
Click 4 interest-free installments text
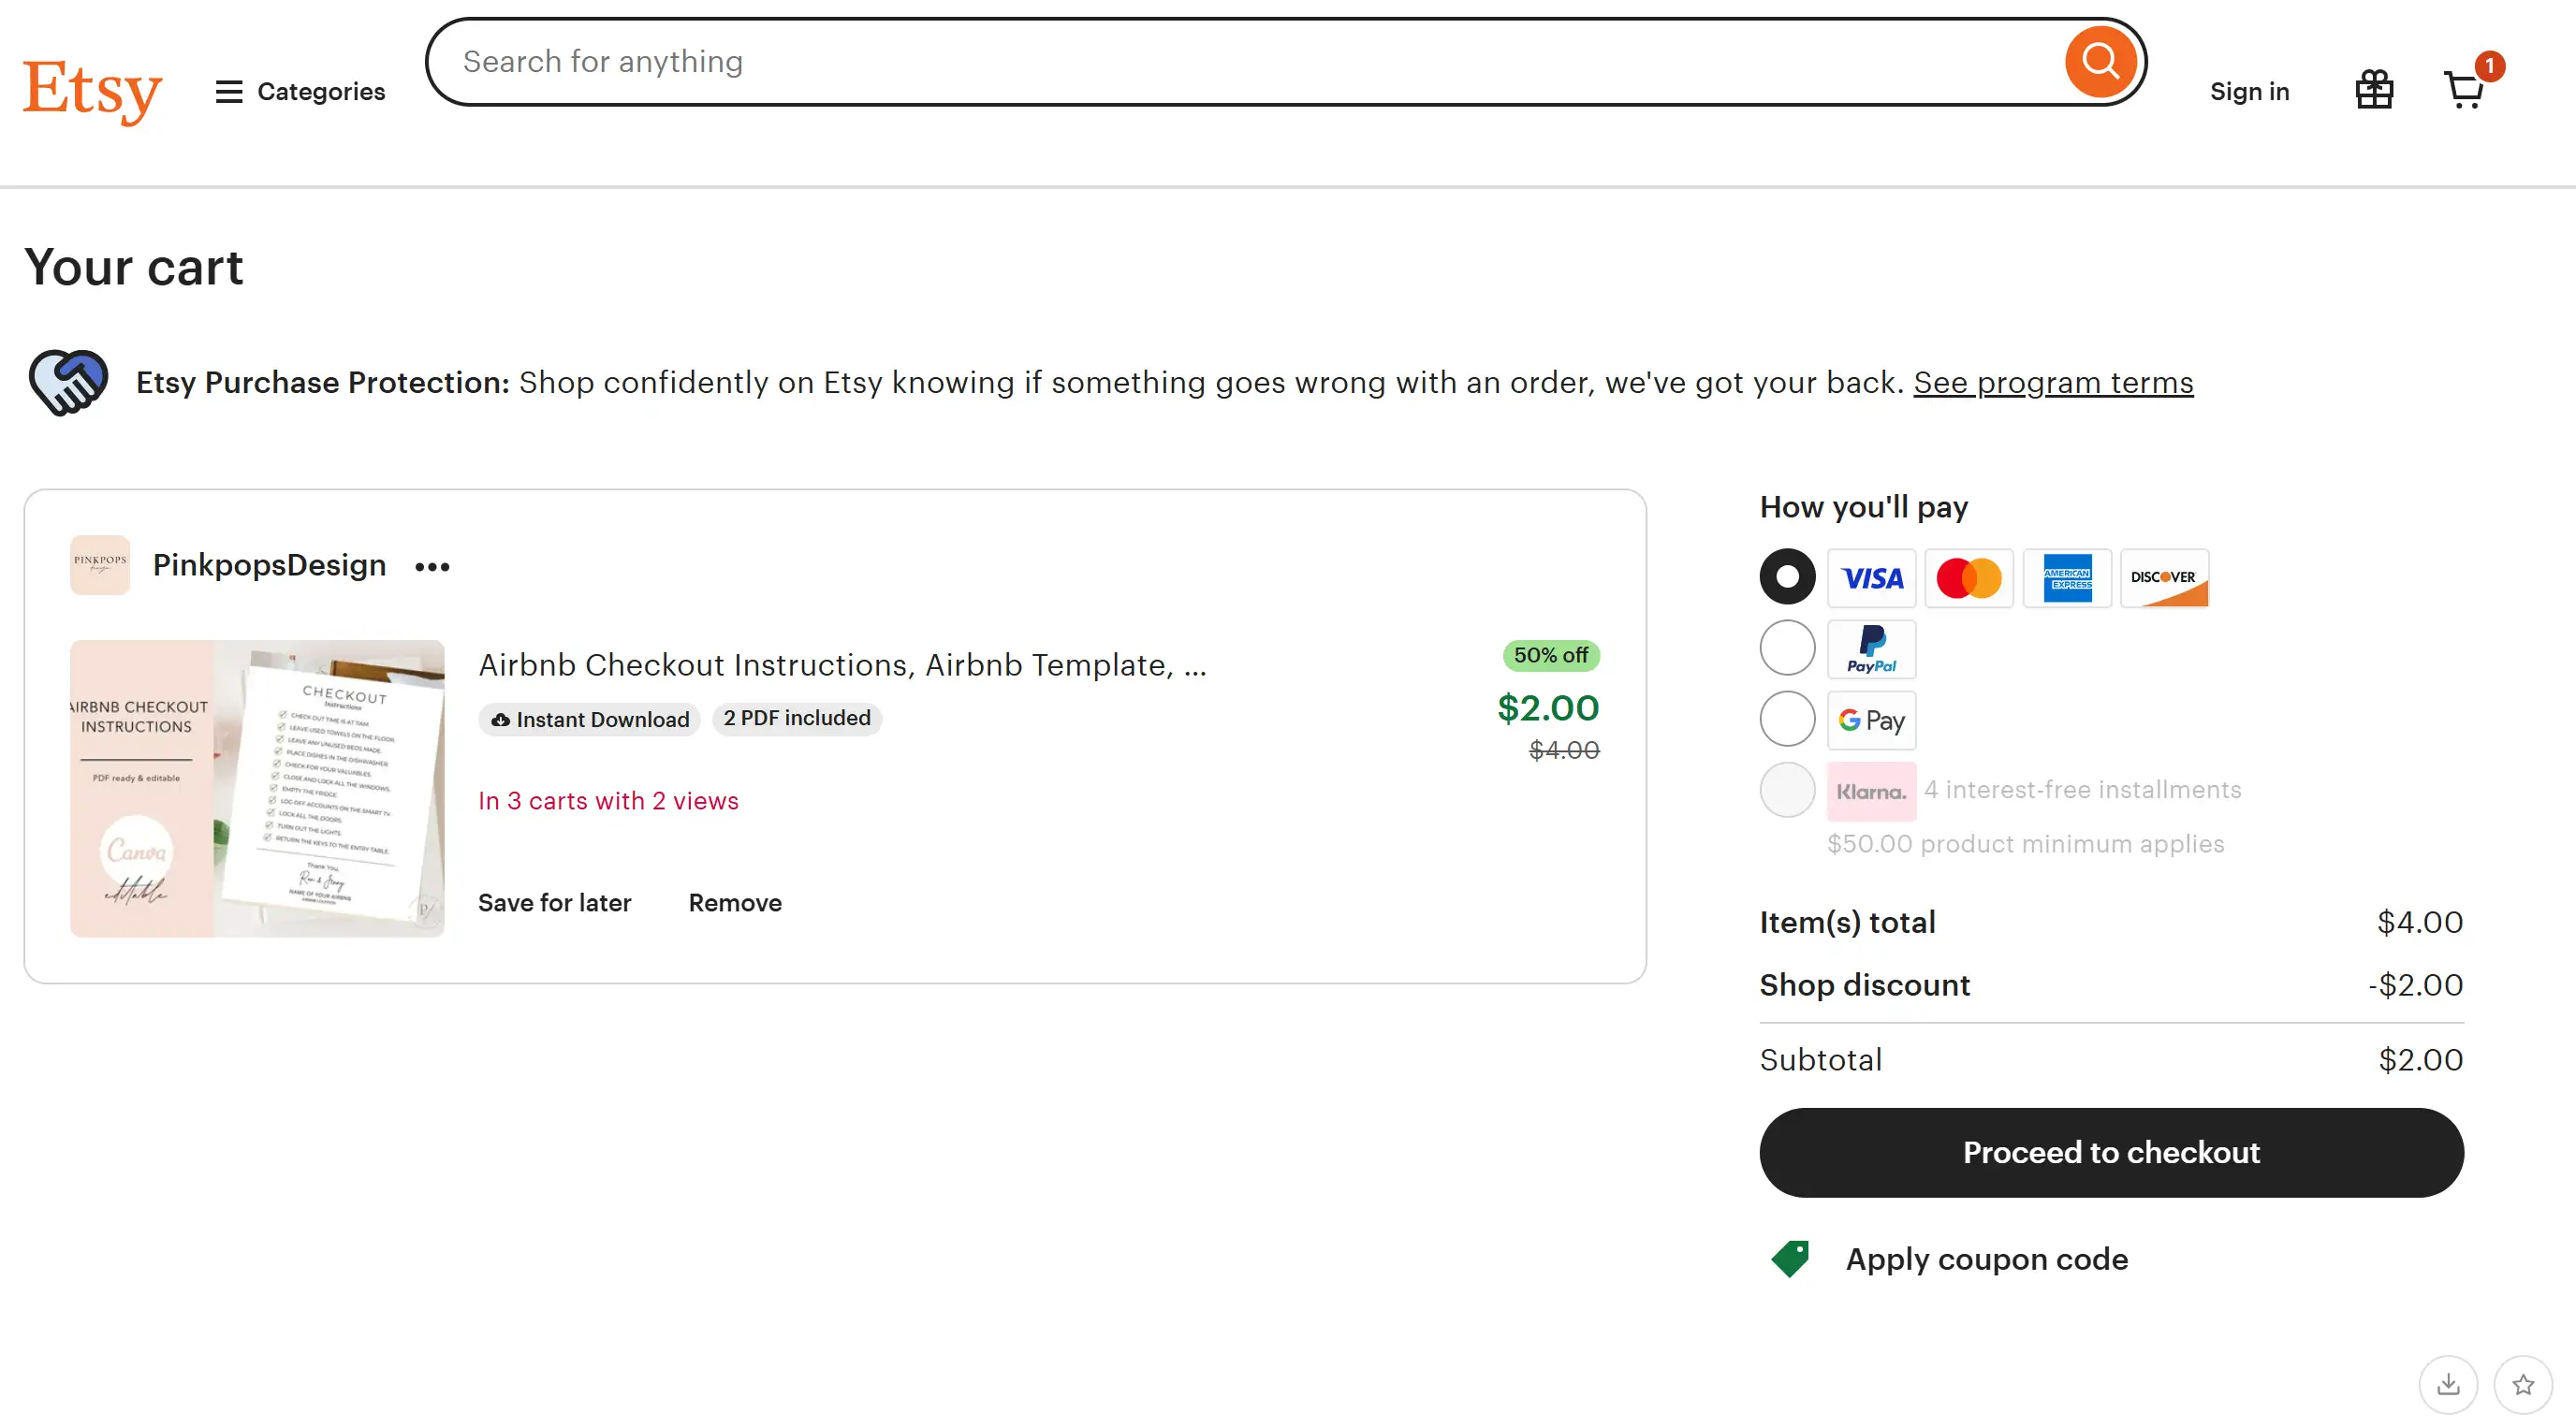tap(2082, 790)
